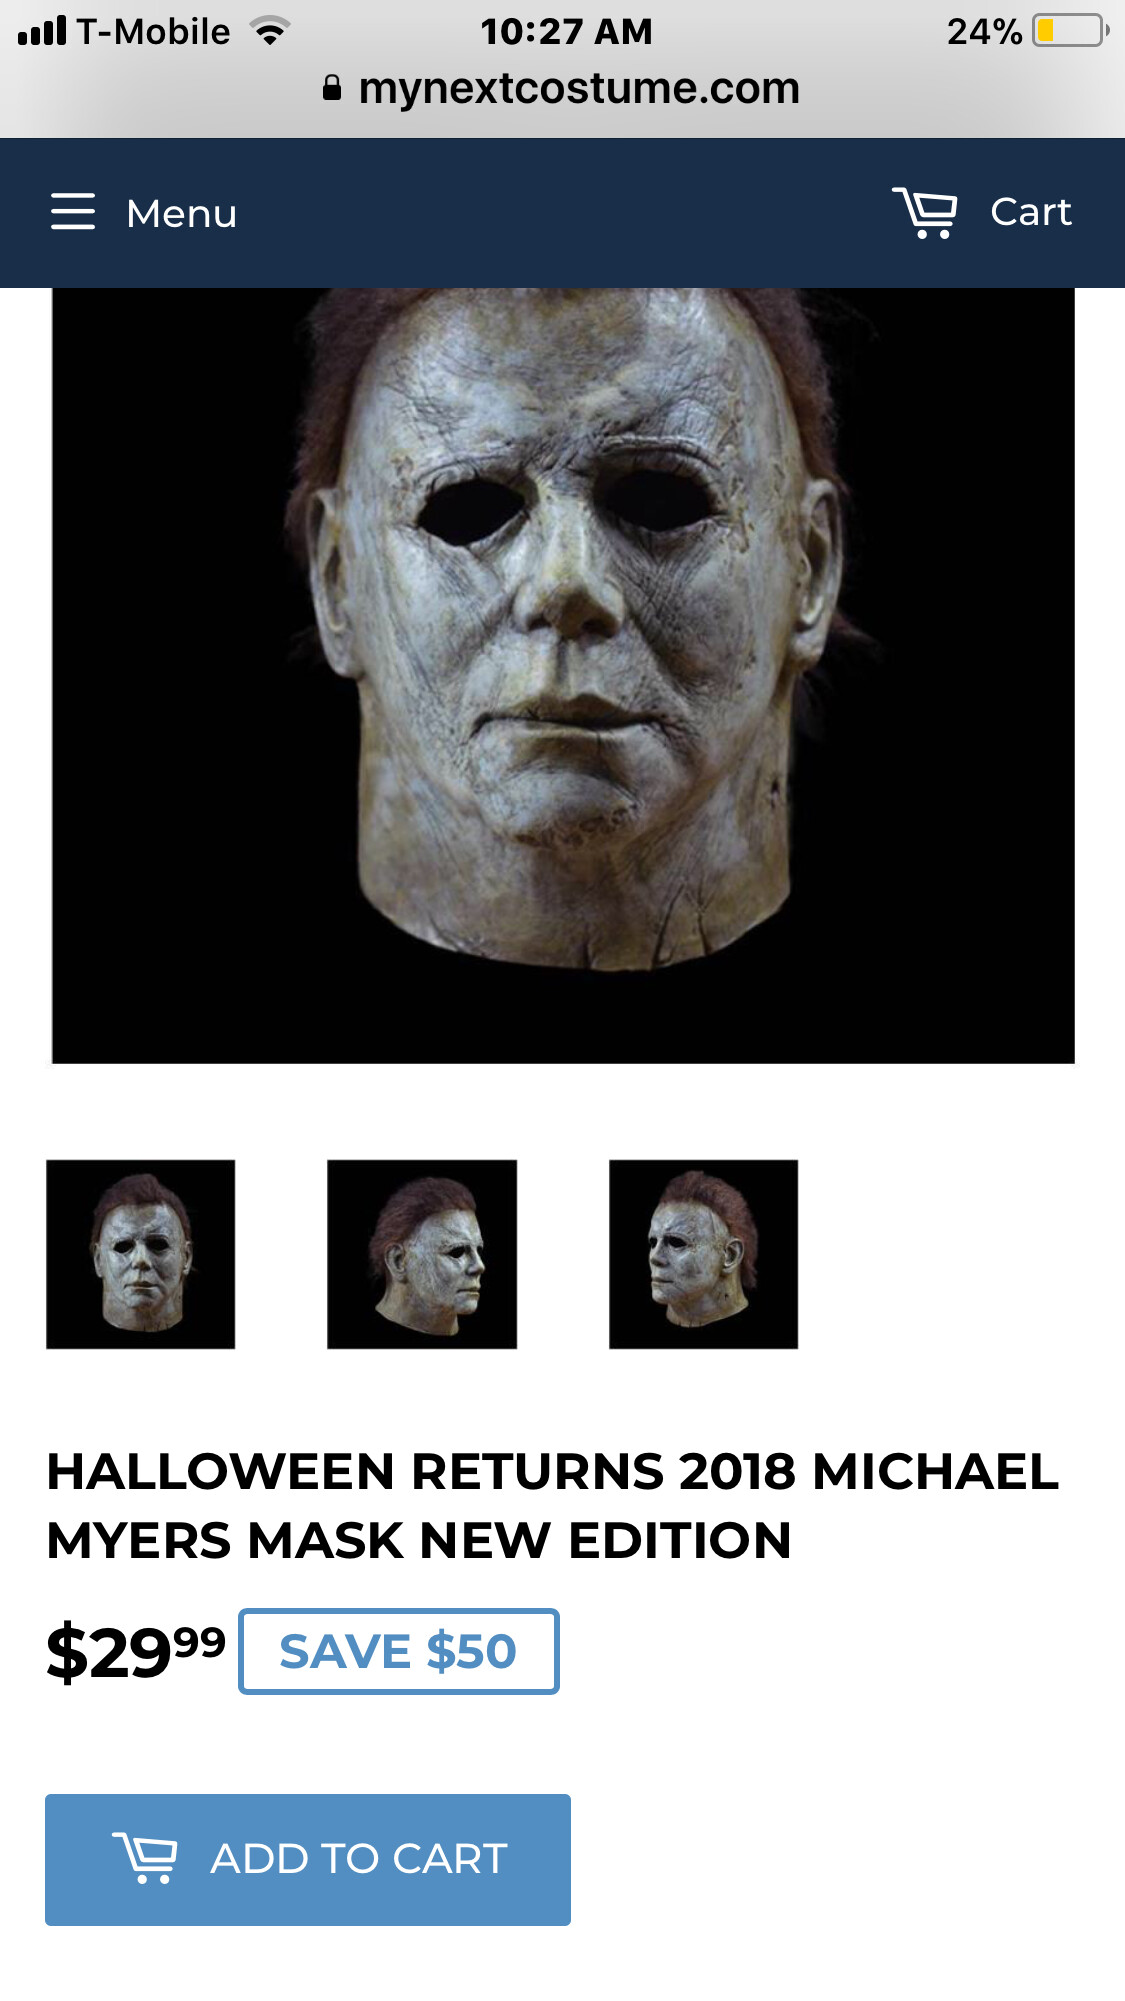Screen dimensions: 1125x2001
Task: Open the shopping cart icon in header
Action: 925,212
